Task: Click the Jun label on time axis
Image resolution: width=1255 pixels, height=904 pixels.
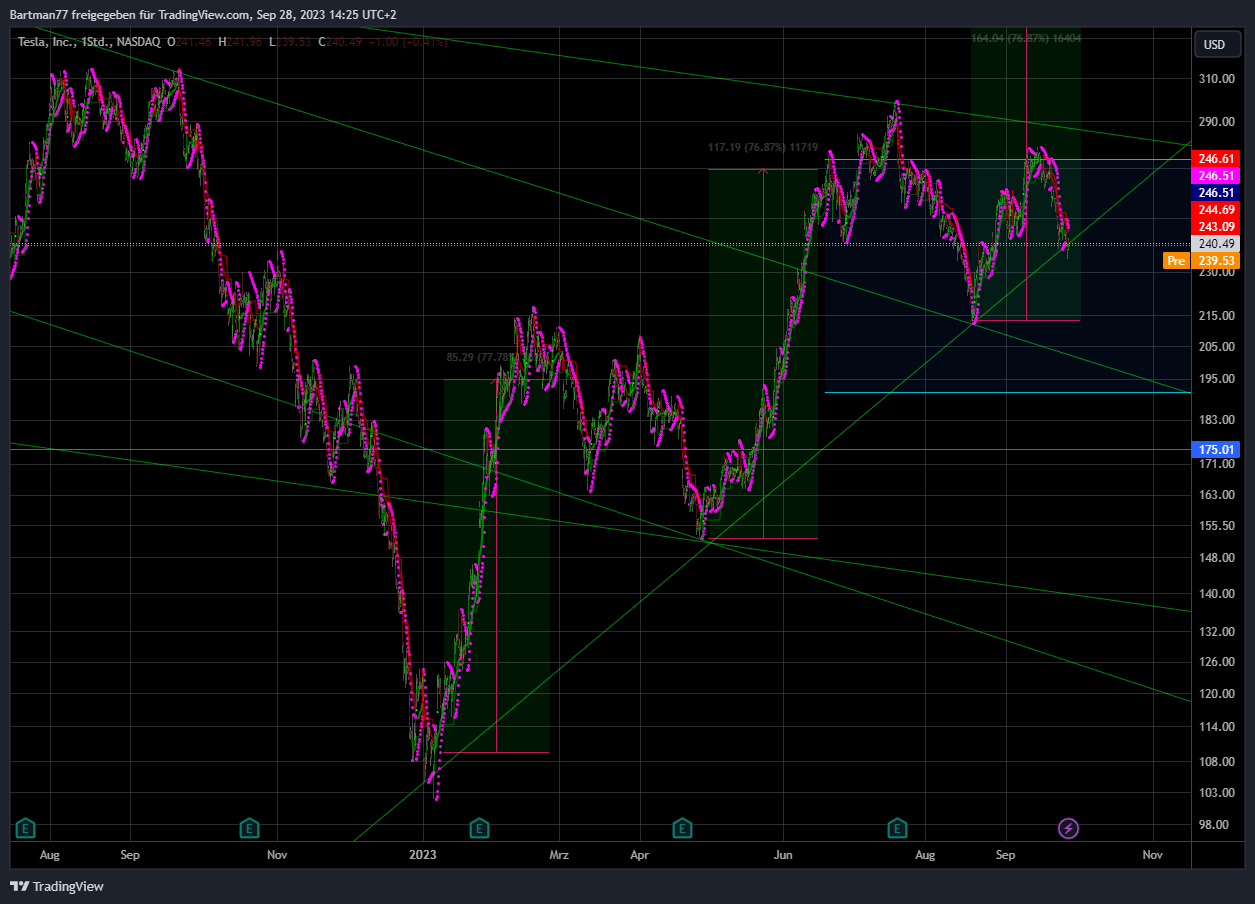Action: pos(783,855)
